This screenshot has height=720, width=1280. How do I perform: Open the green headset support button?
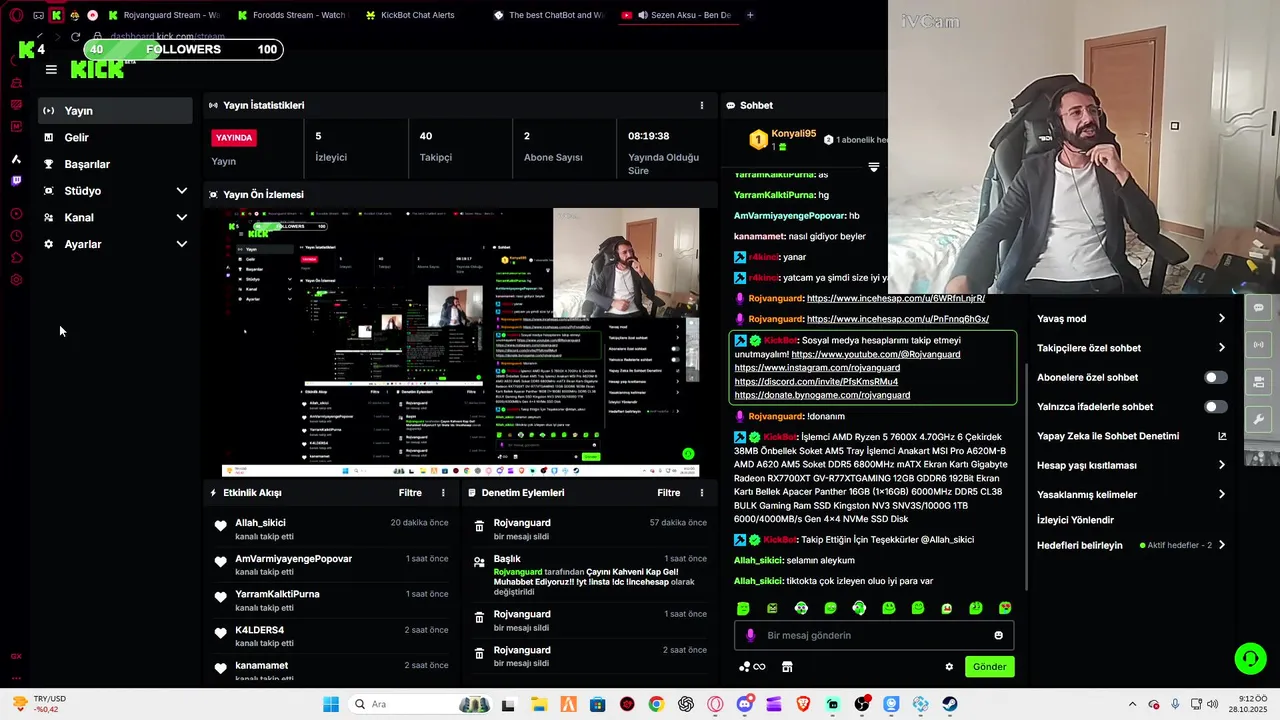[1250, 658]
